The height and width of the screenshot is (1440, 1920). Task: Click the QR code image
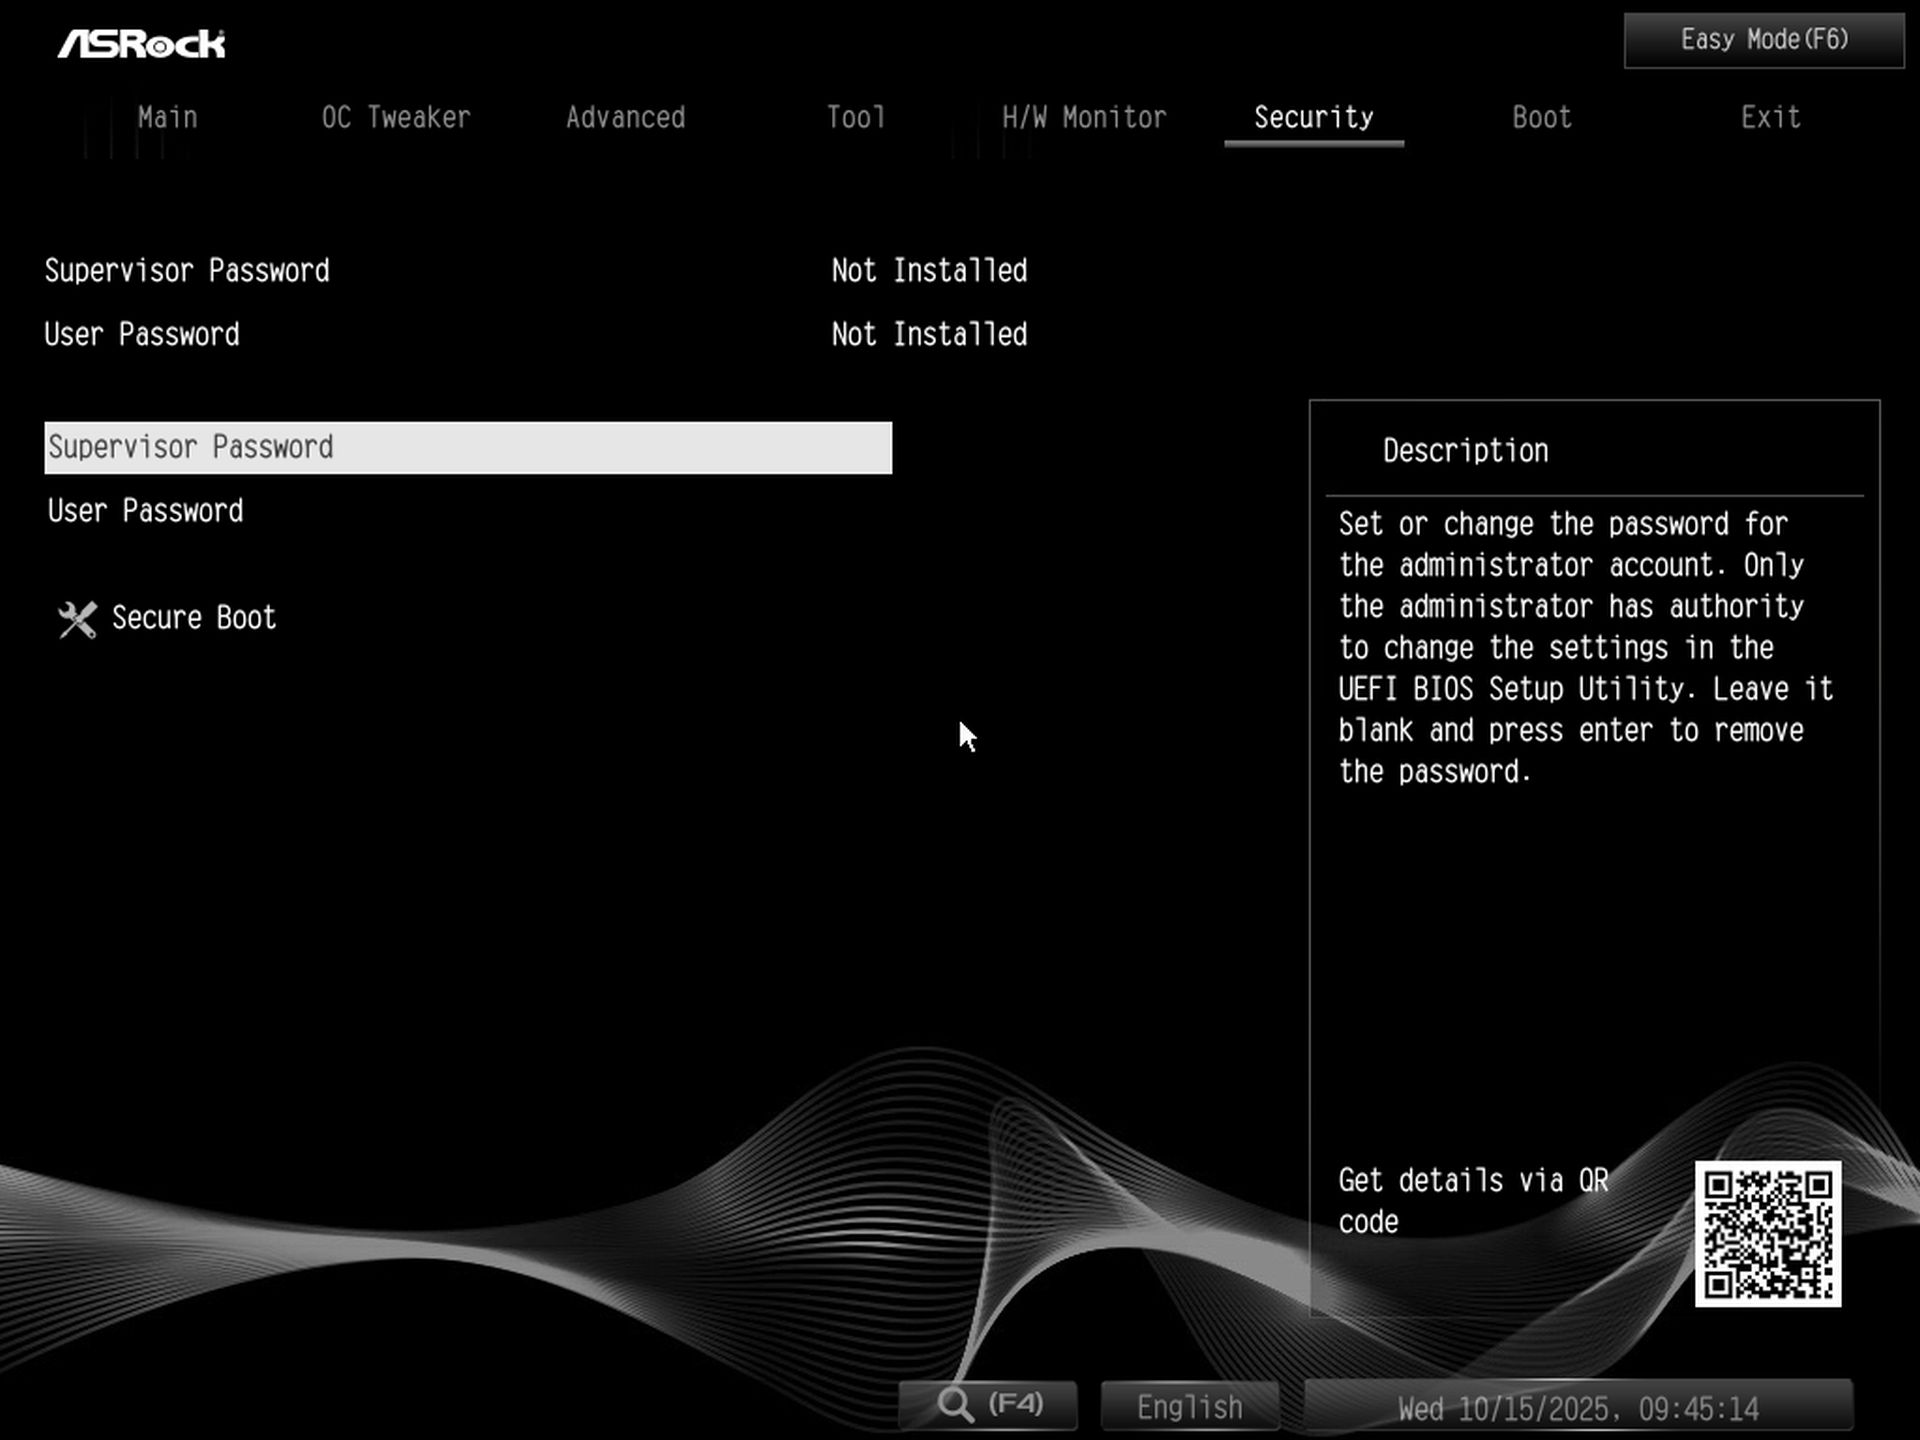click(1767, 1233)
